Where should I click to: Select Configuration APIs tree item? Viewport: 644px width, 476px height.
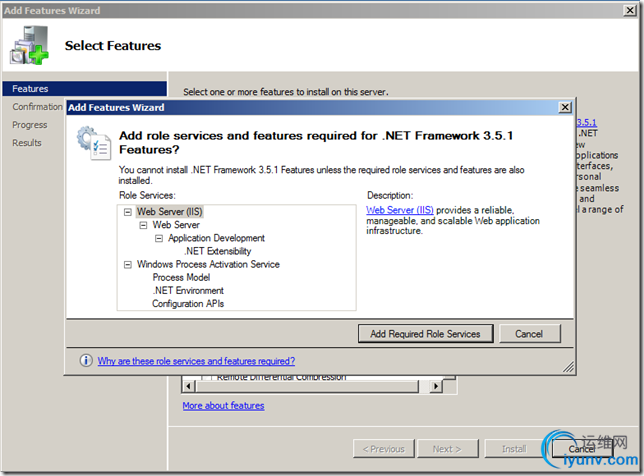pyautogui.click(x=188, y=303)
